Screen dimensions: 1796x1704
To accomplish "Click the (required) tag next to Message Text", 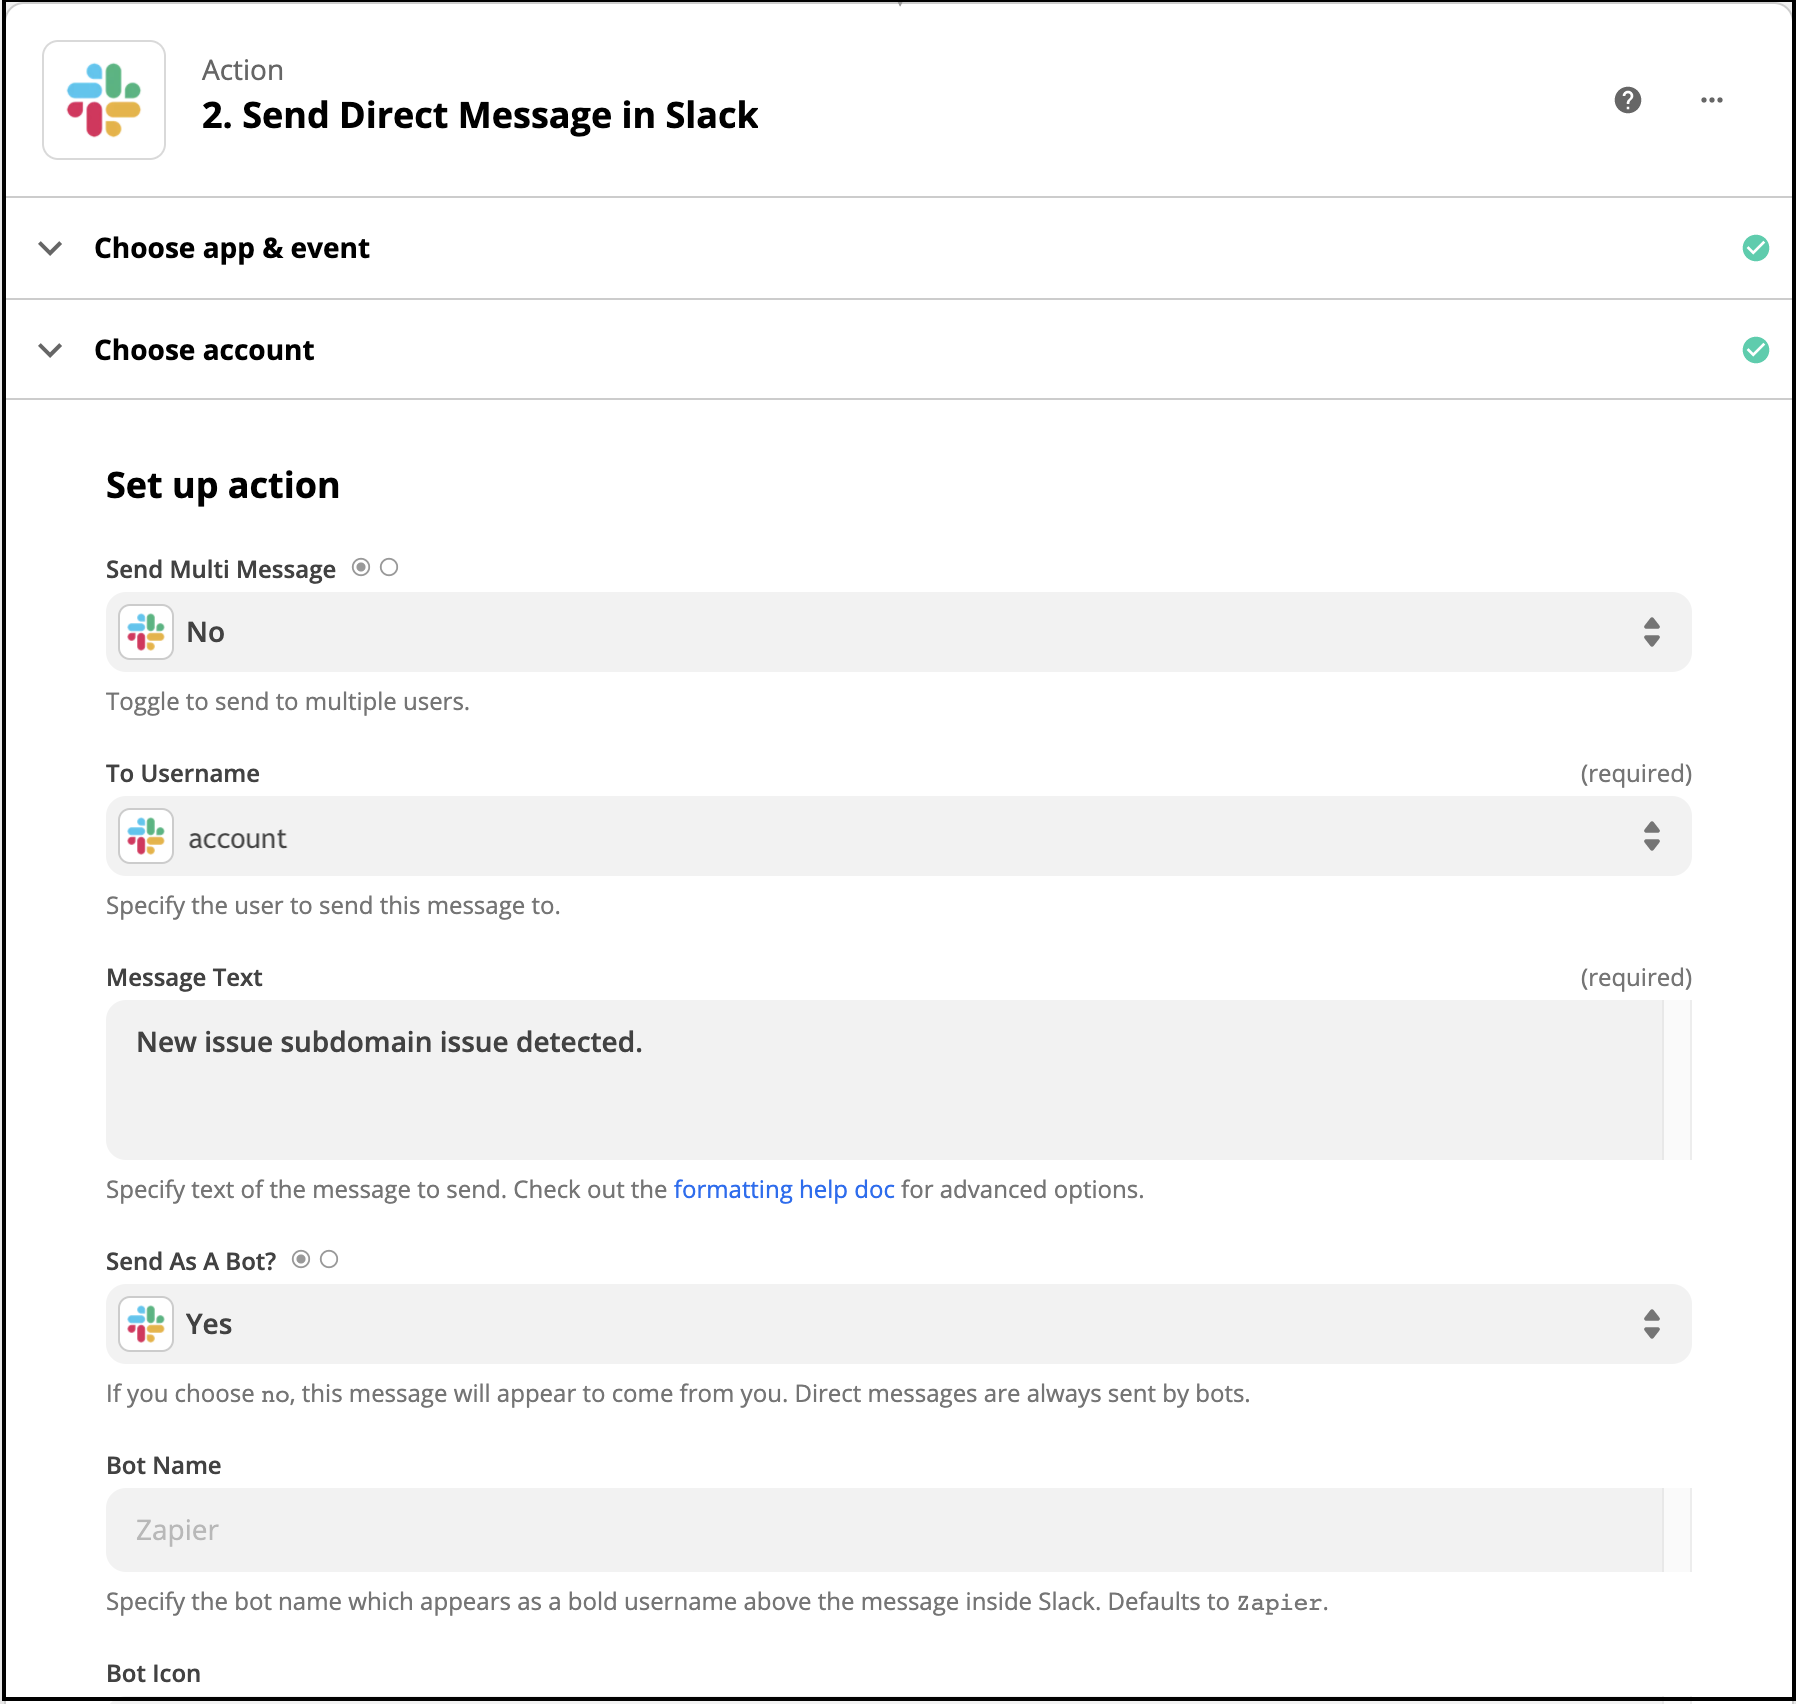I will point(1636,978).
